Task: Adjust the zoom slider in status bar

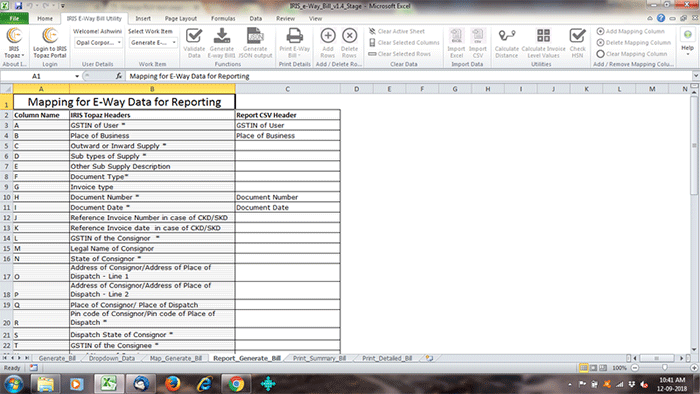Action: pos(665,368)
